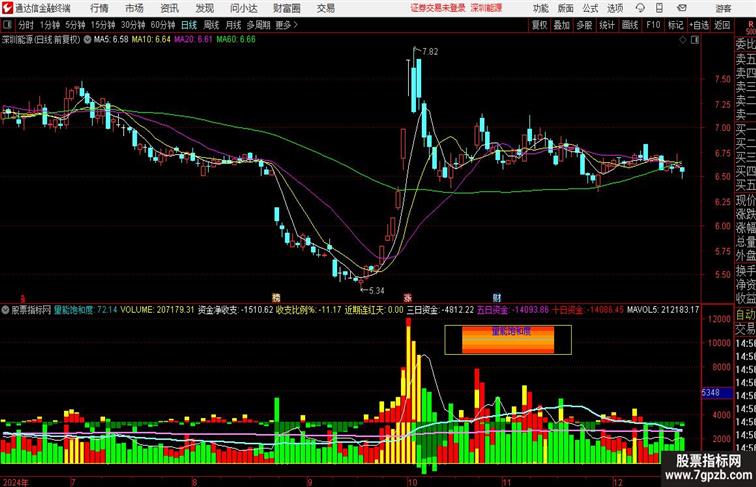
Task: Click the 复权 toolbar button
Action: pyautogui.click(x=540, y=25)
